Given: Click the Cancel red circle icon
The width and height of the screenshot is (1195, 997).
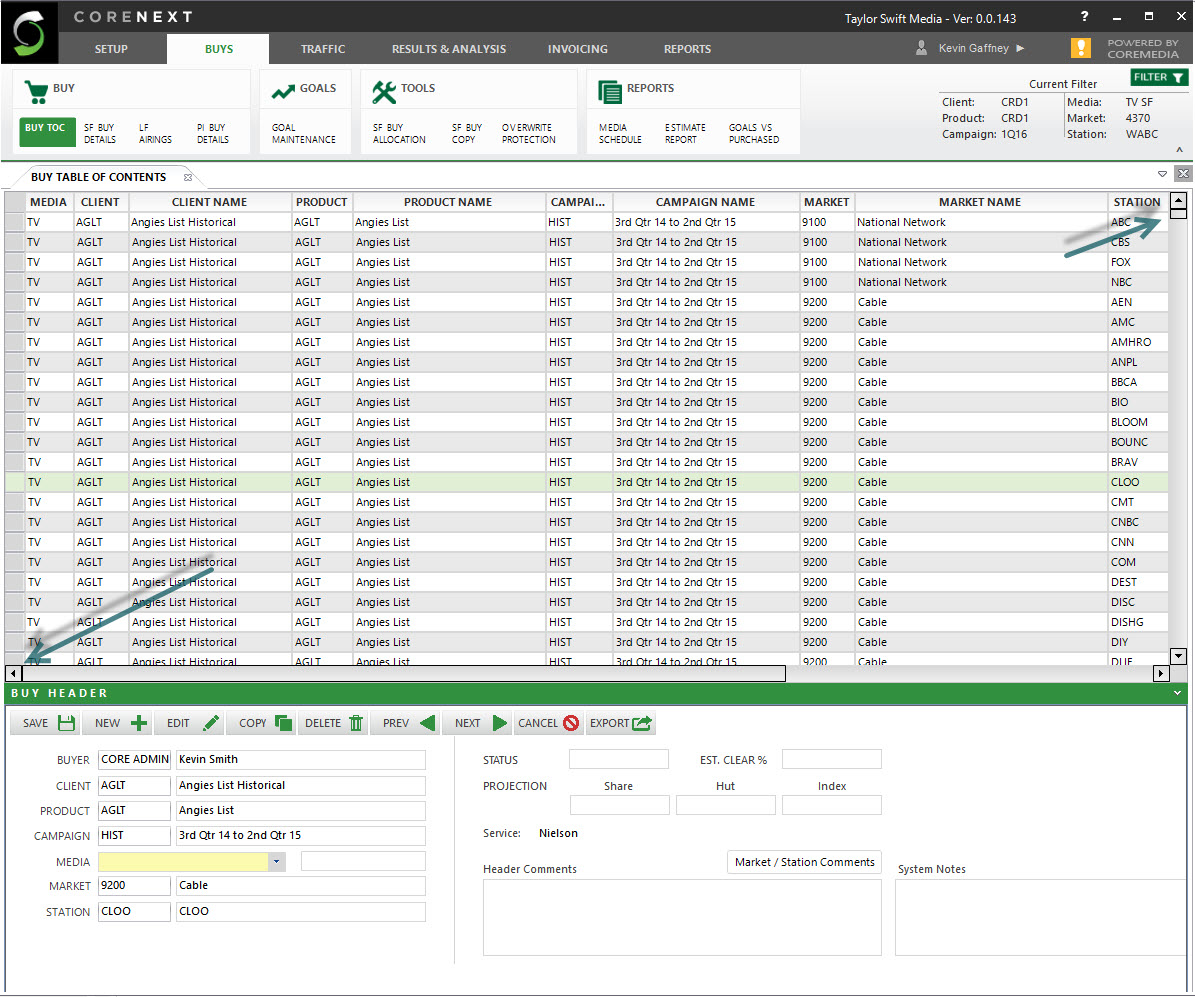Looking at the screenshot, I should pyautogui.click(x=571, y=723).
